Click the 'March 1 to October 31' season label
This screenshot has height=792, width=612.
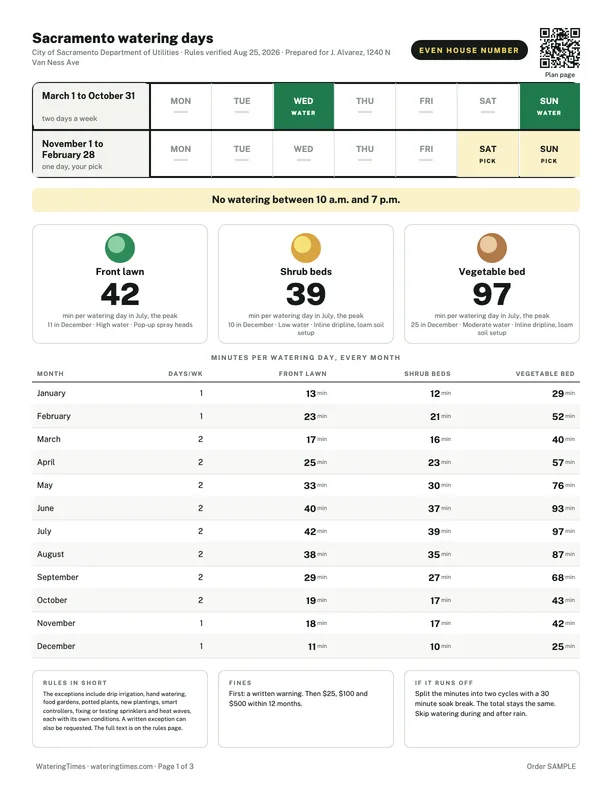click(88, 95)
